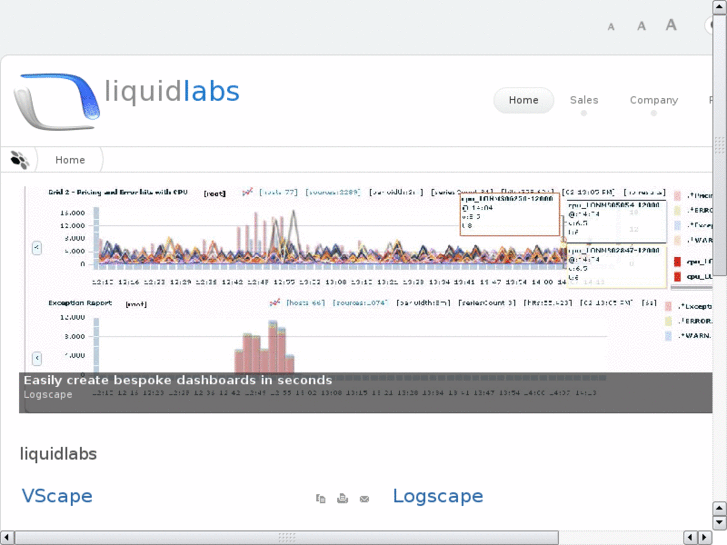
Task: Click the smallest font size A
Action: (x=611, y=27)
